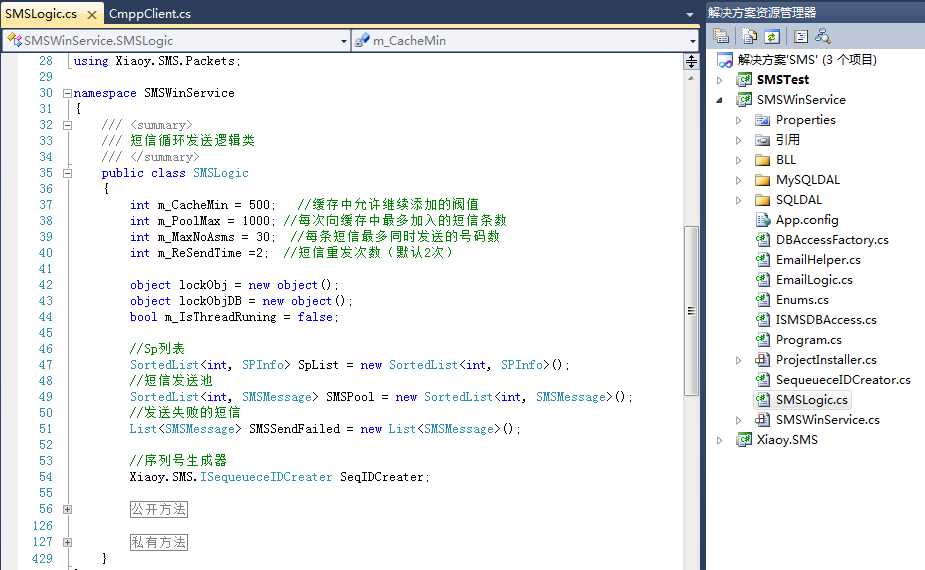The width and height of the screenshot is (925, 570).
Task: Expand the Xiaoy.SMS project node
Action: point(719,440)
